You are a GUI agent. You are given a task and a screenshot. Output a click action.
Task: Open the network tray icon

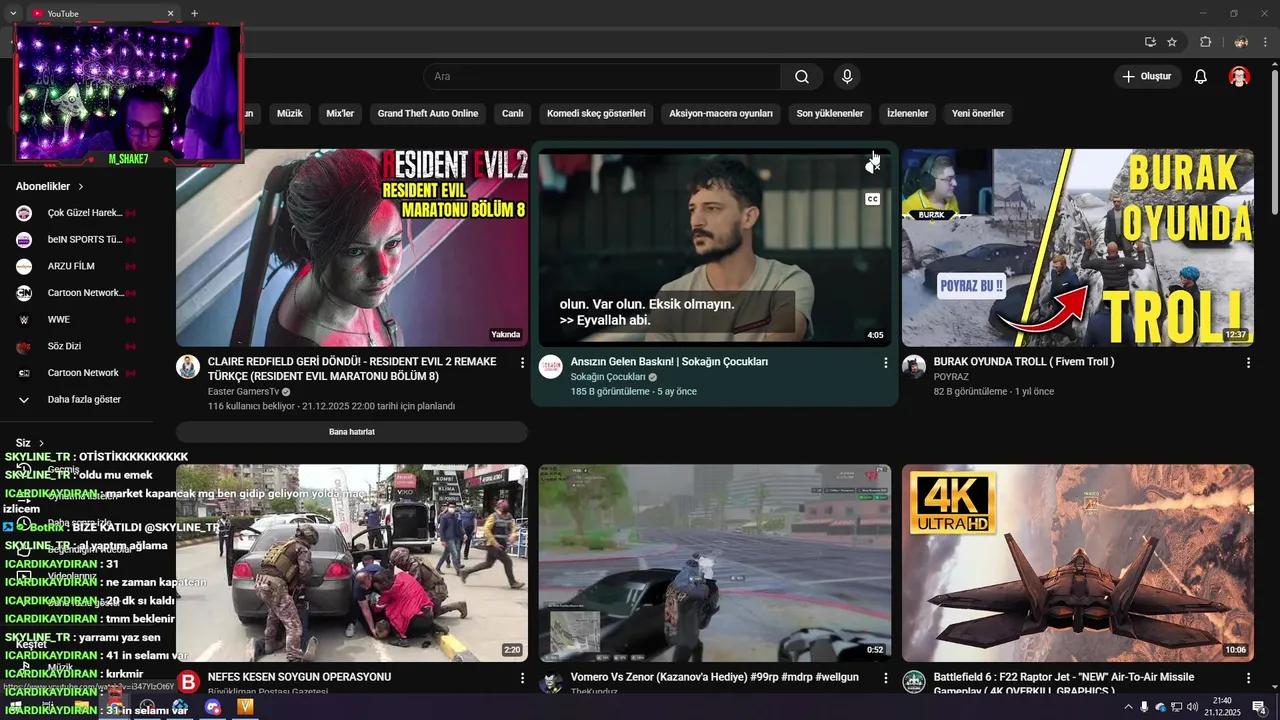(x=1177, y=707)
